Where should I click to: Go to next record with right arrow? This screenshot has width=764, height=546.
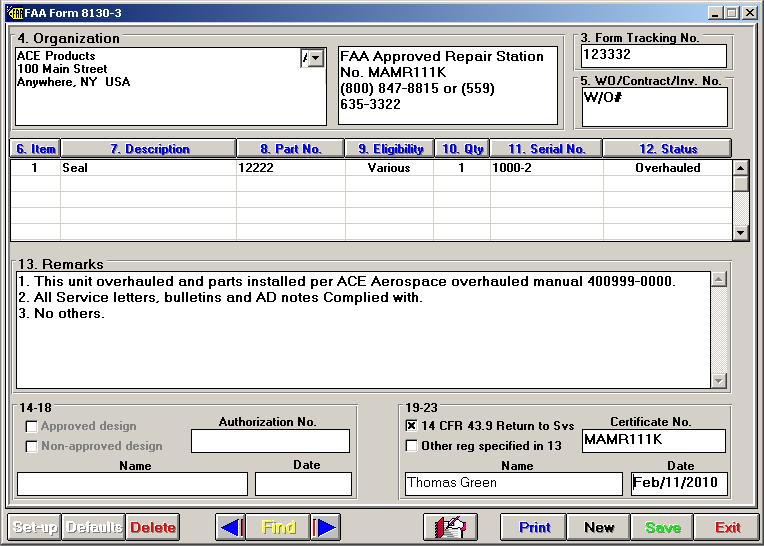[x=326, y=527]
